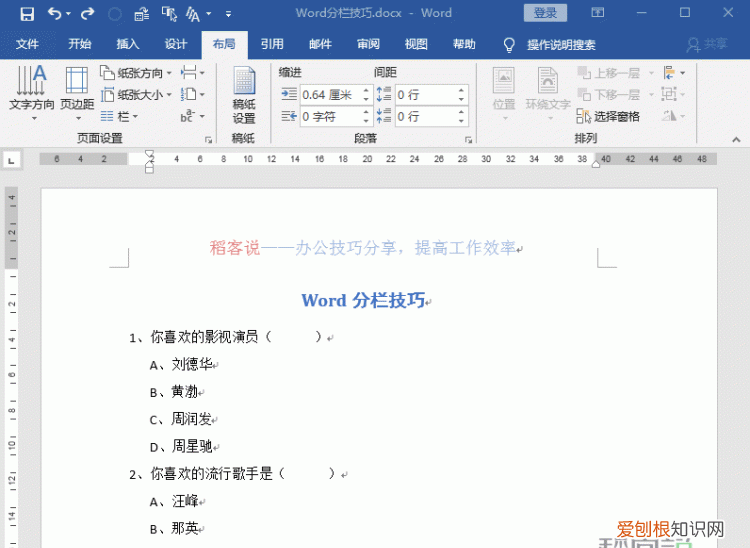Image resolution: width=750 pixels, height=548 pixels.
Task: Open the rotate objects icon dropdown
Action: coord(674,116)
